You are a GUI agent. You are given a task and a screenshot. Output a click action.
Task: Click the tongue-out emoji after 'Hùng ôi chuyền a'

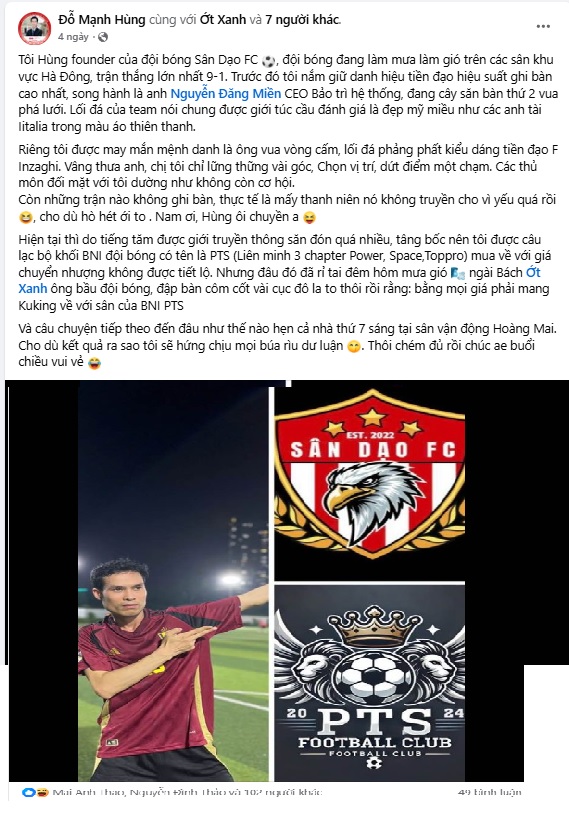coord(310,217)
